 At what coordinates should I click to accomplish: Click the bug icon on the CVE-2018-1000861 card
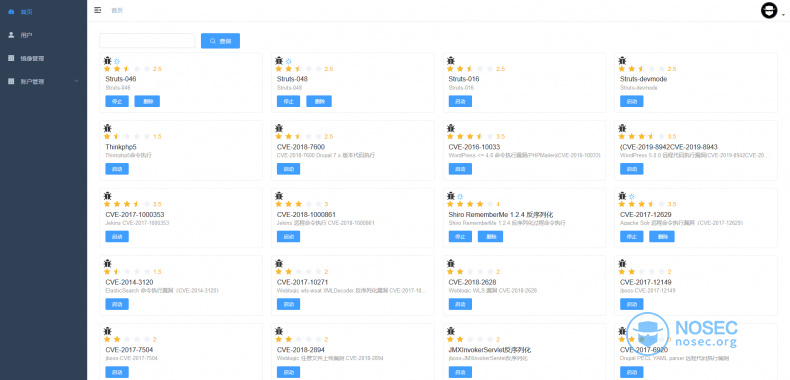(279, 196)
